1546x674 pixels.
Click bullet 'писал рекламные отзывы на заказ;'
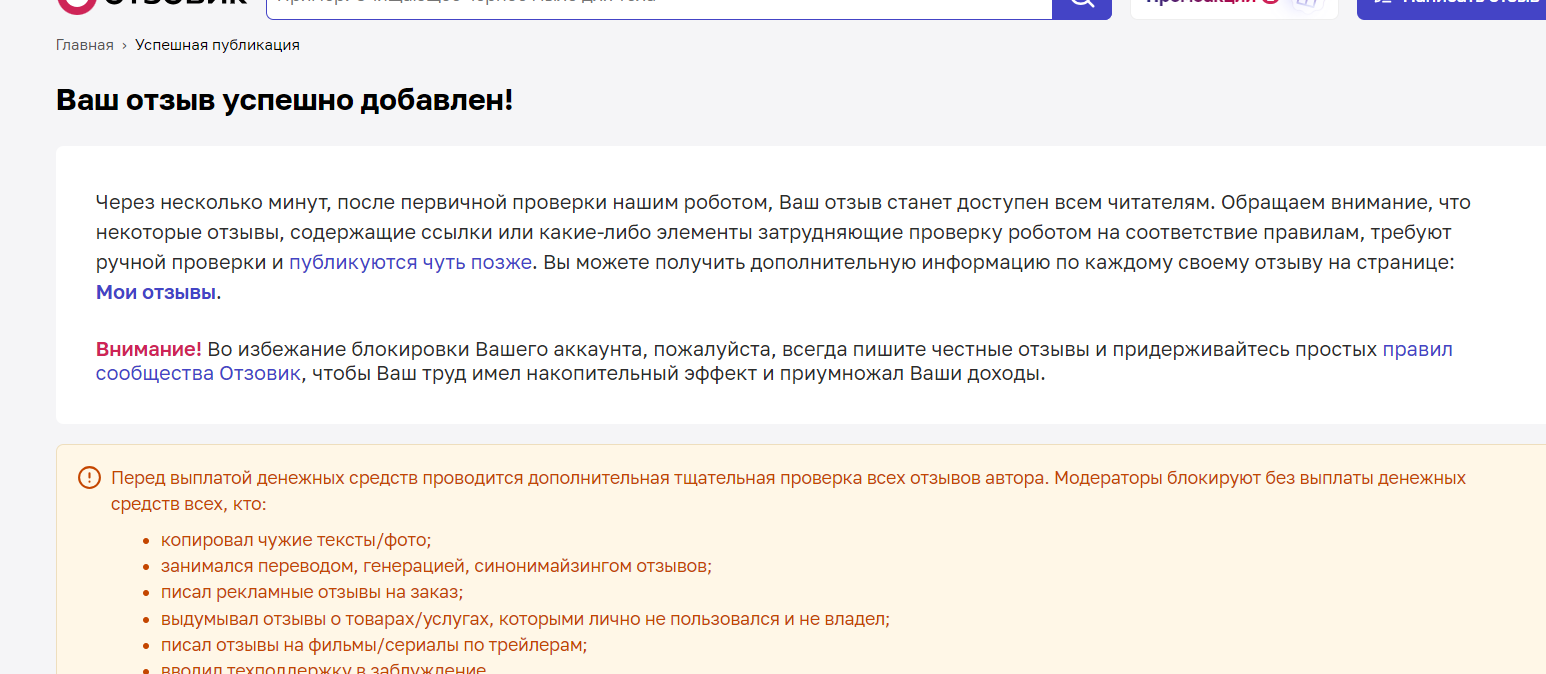312,592
